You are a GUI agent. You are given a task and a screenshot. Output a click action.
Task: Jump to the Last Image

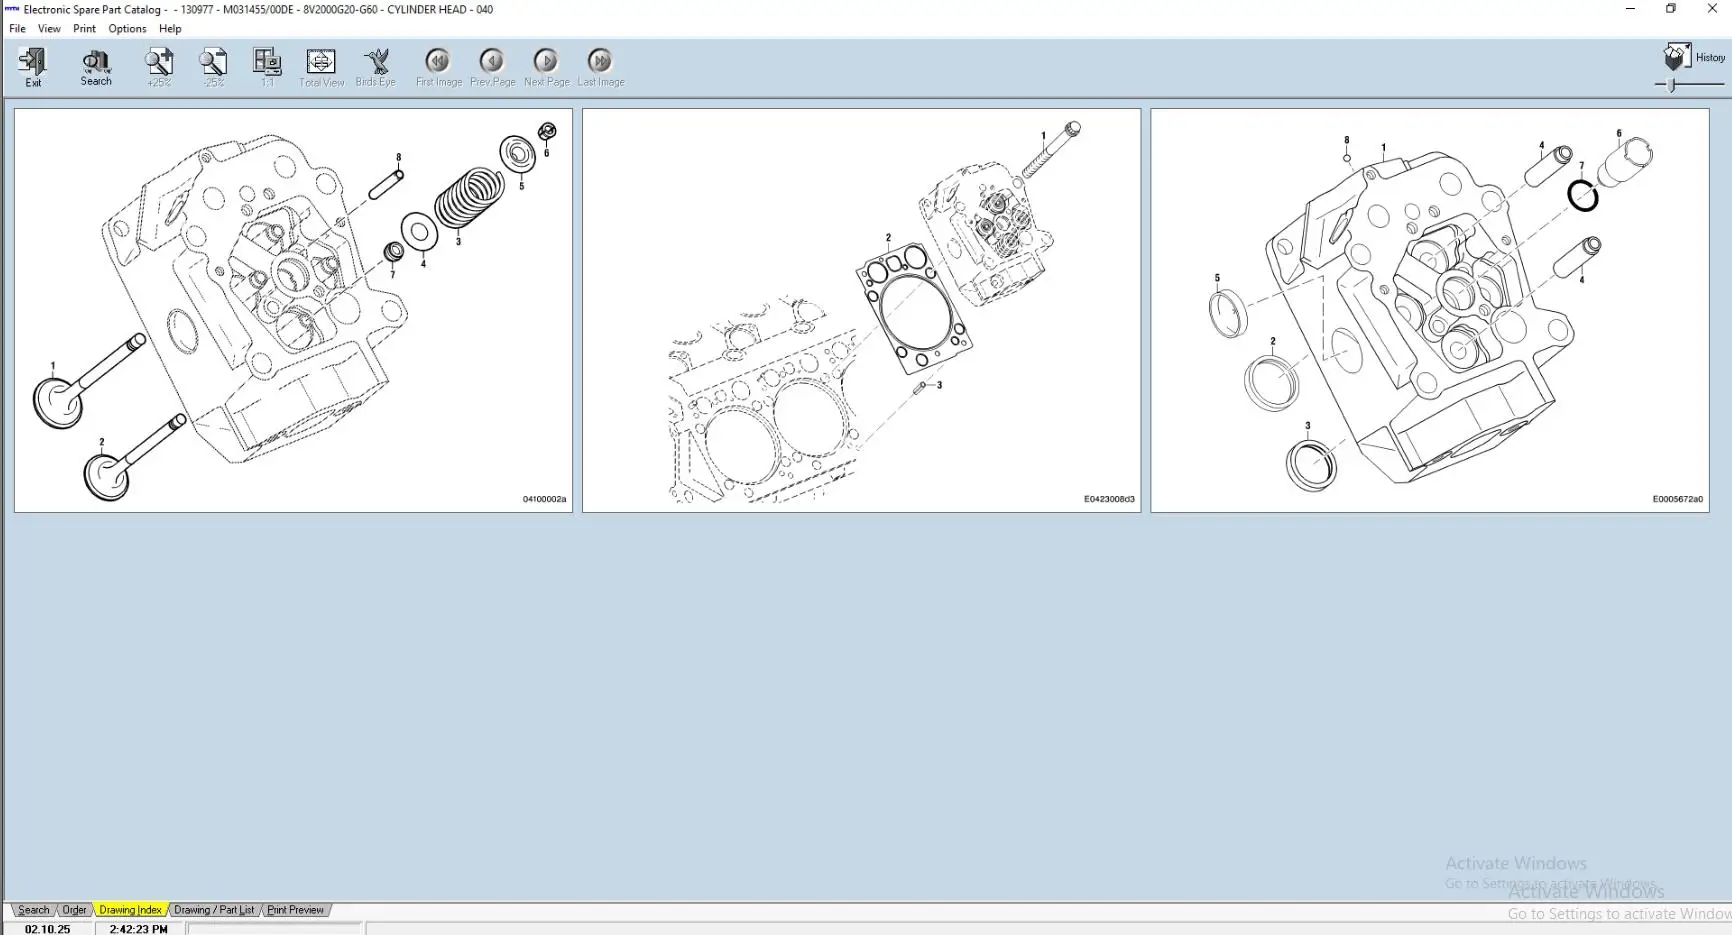600,62
